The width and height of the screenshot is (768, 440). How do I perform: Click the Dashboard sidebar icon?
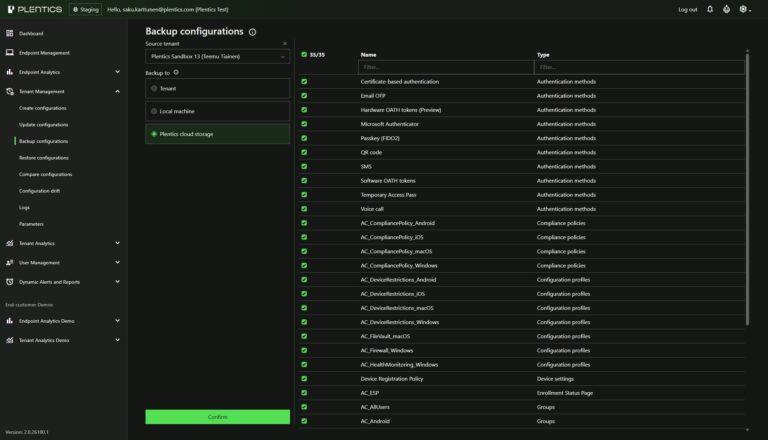[10, 33]
